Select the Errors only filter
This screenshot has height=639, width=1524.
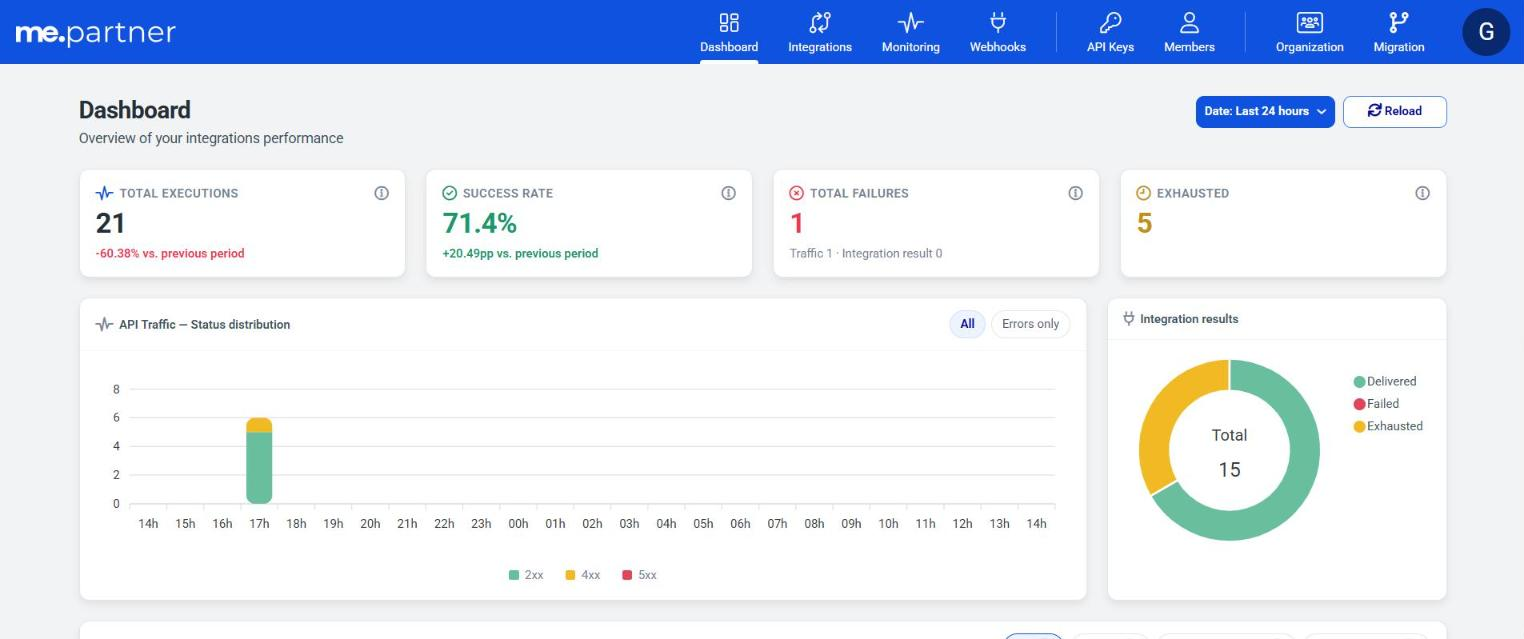pos(1030,324)
